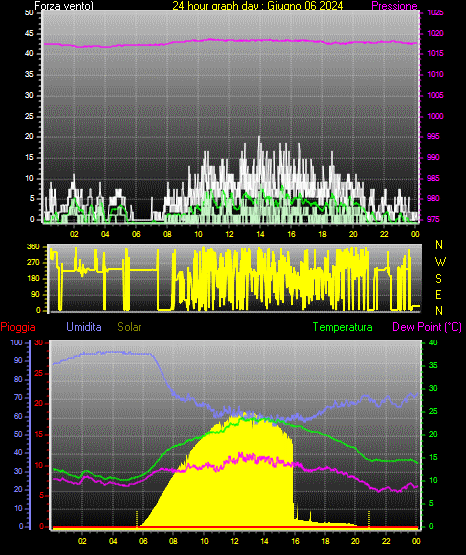Viewport: 466px width, 555px height.
Task: Click the 'S' compass direction letter
Action: click(438, 279)
